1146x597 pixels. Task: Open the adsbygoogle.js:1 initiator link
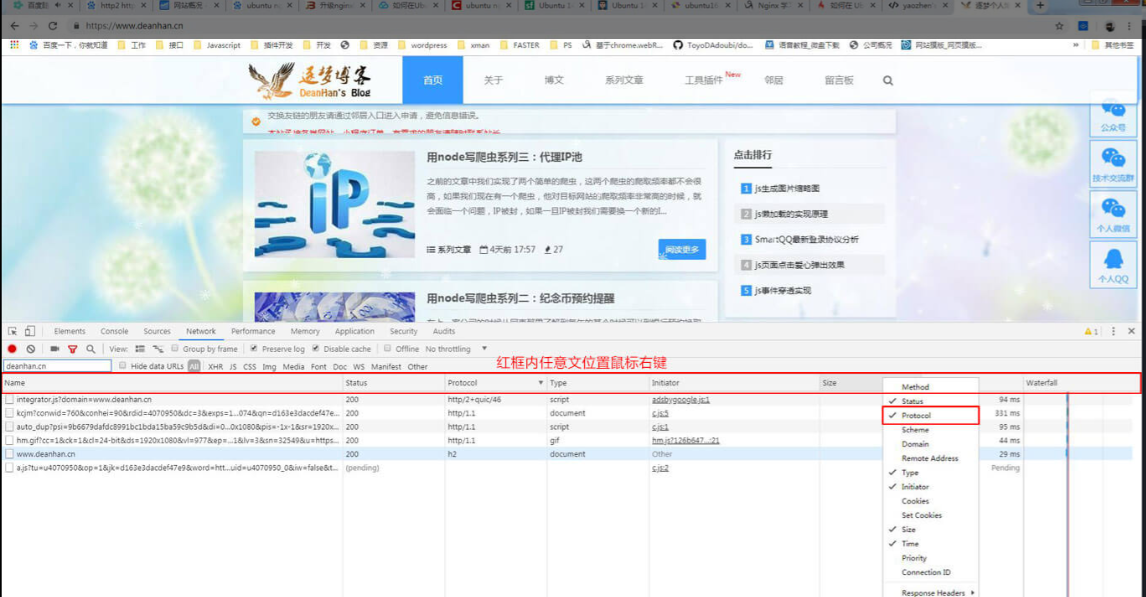pos(680,400)
